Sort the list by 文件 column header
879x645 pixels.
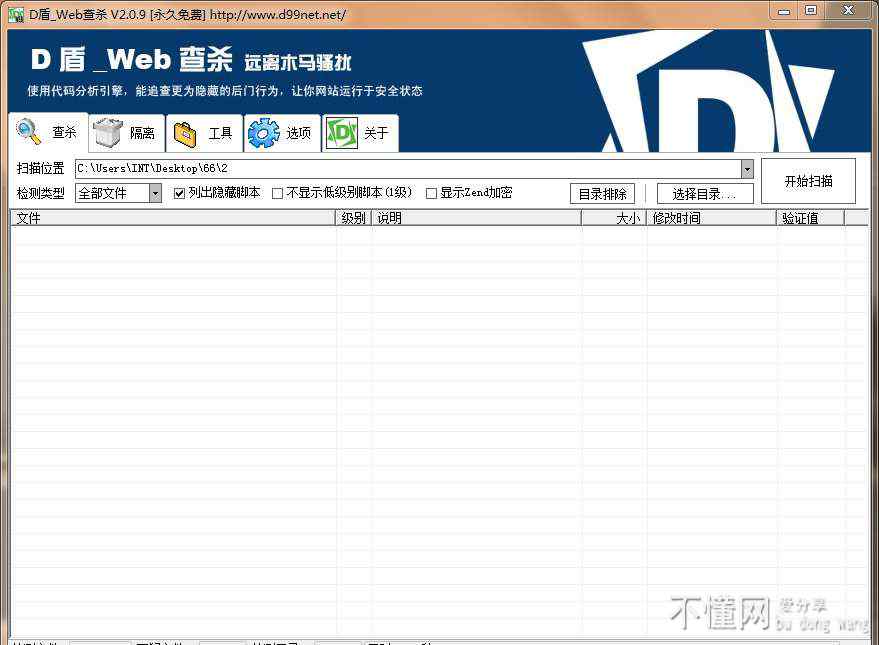pyautogui.click(x=172, y=218)
